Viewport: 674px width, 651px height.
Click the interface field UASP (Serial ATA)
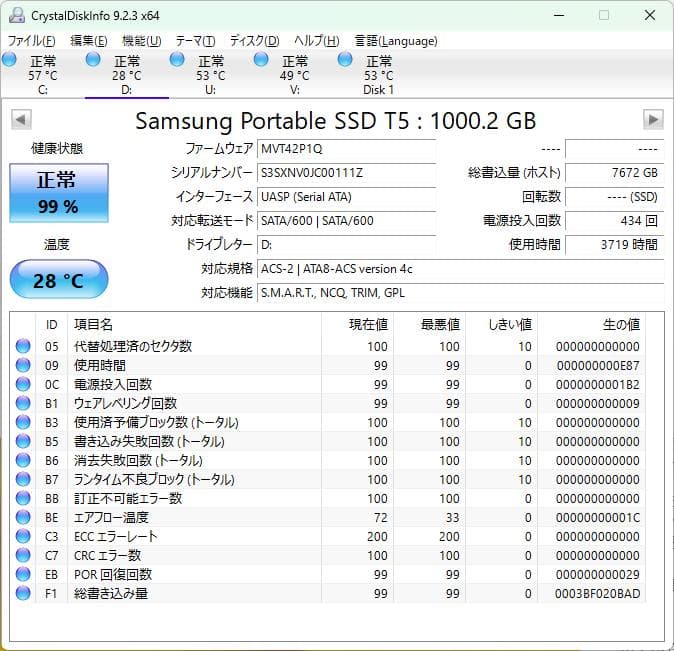tap(346, 197)
